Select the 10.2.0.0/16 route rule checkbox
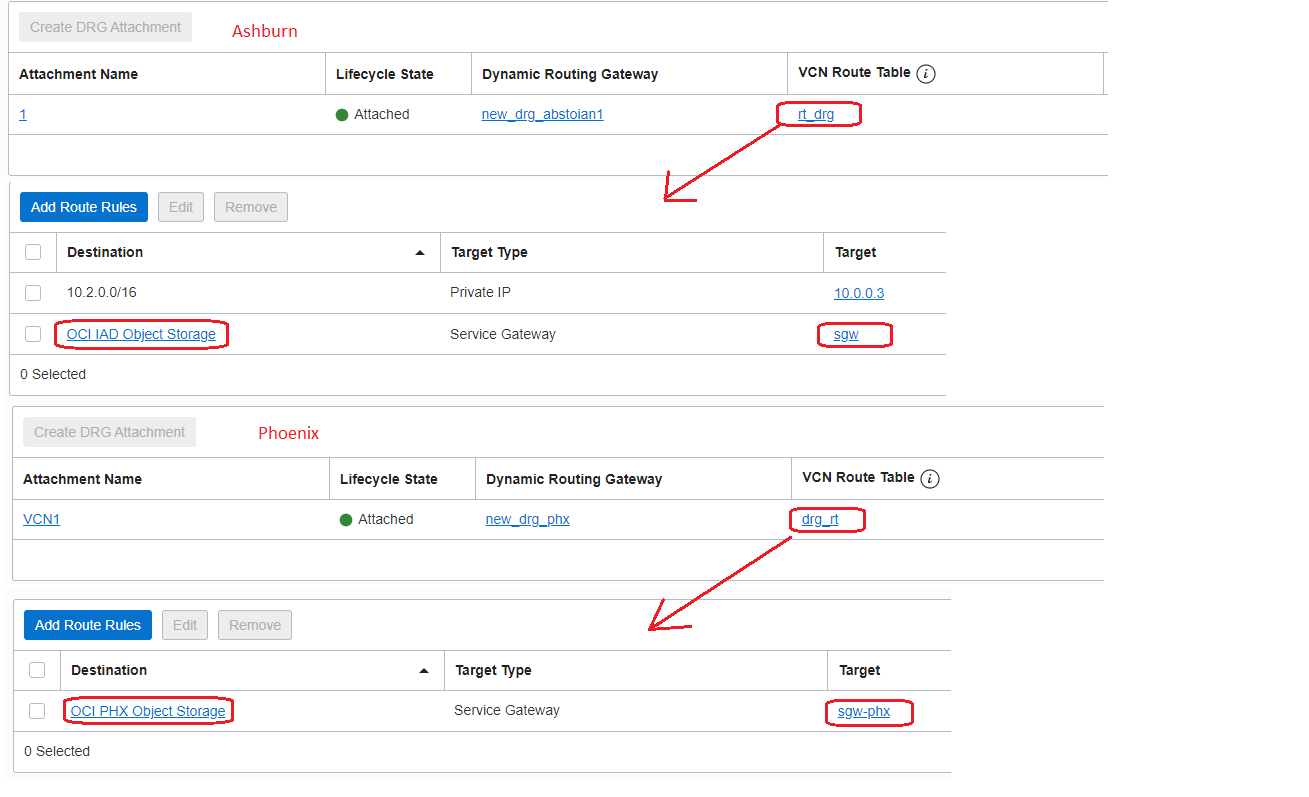The height and width of the screenshot is (797, 1309). (33, 293)
